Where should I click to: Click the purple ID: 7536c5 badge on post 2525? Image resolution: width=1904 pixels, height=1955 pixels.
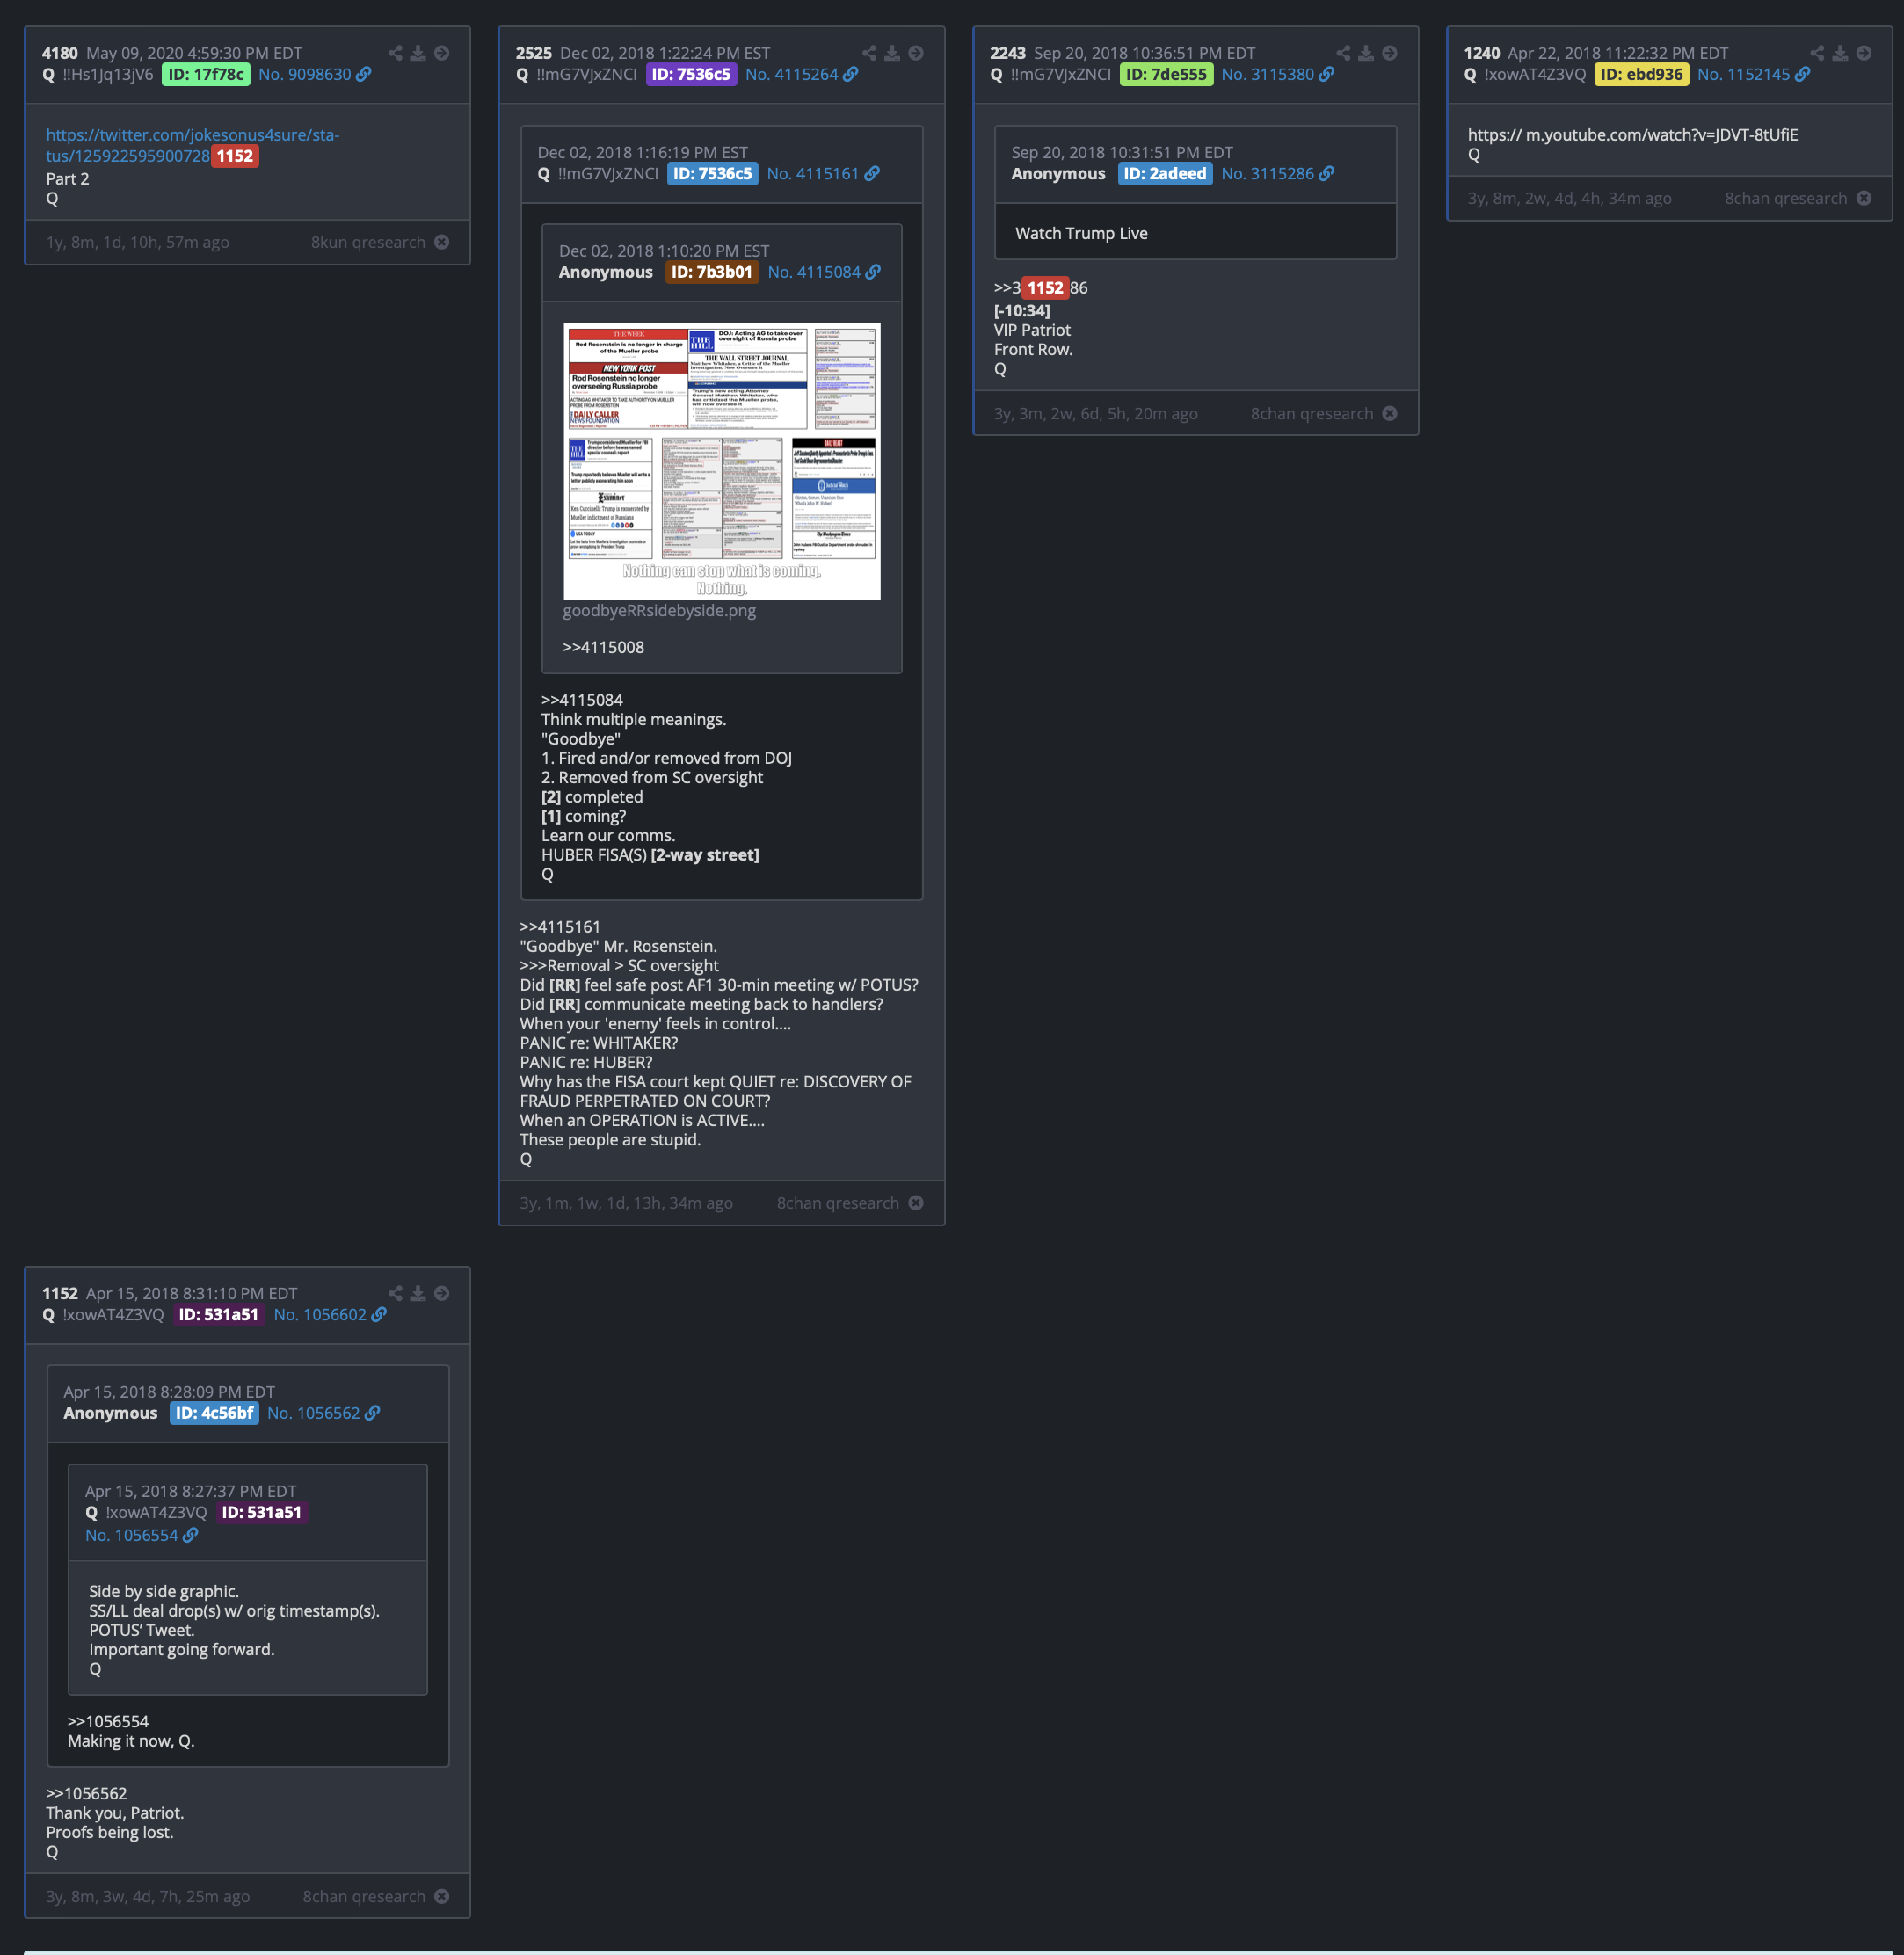point(691,74)
